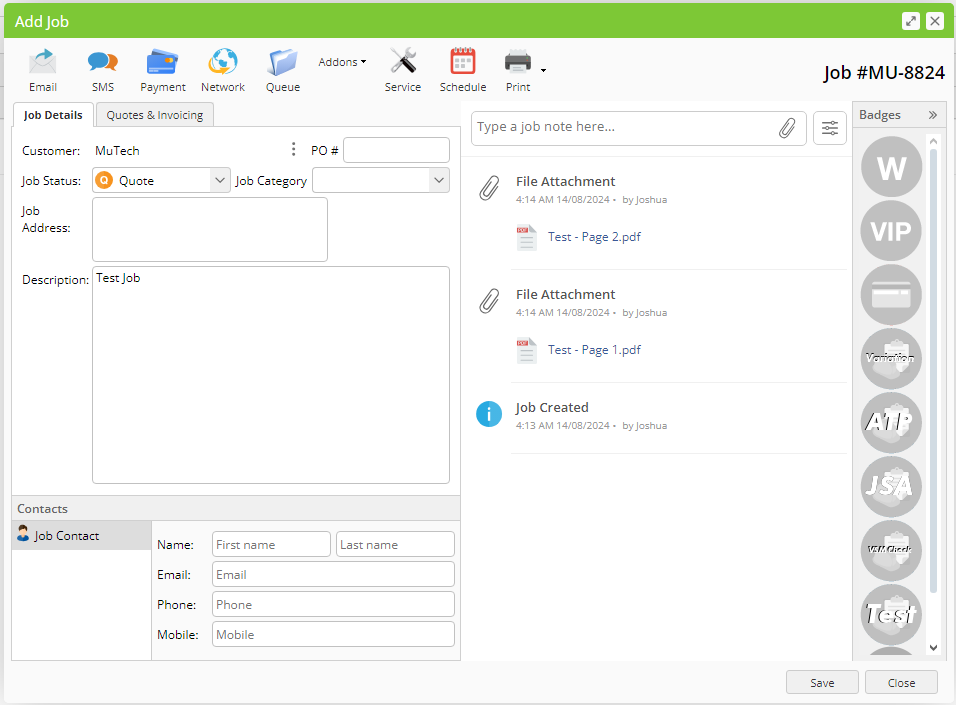Click the contact Email field

coord(333,574)
